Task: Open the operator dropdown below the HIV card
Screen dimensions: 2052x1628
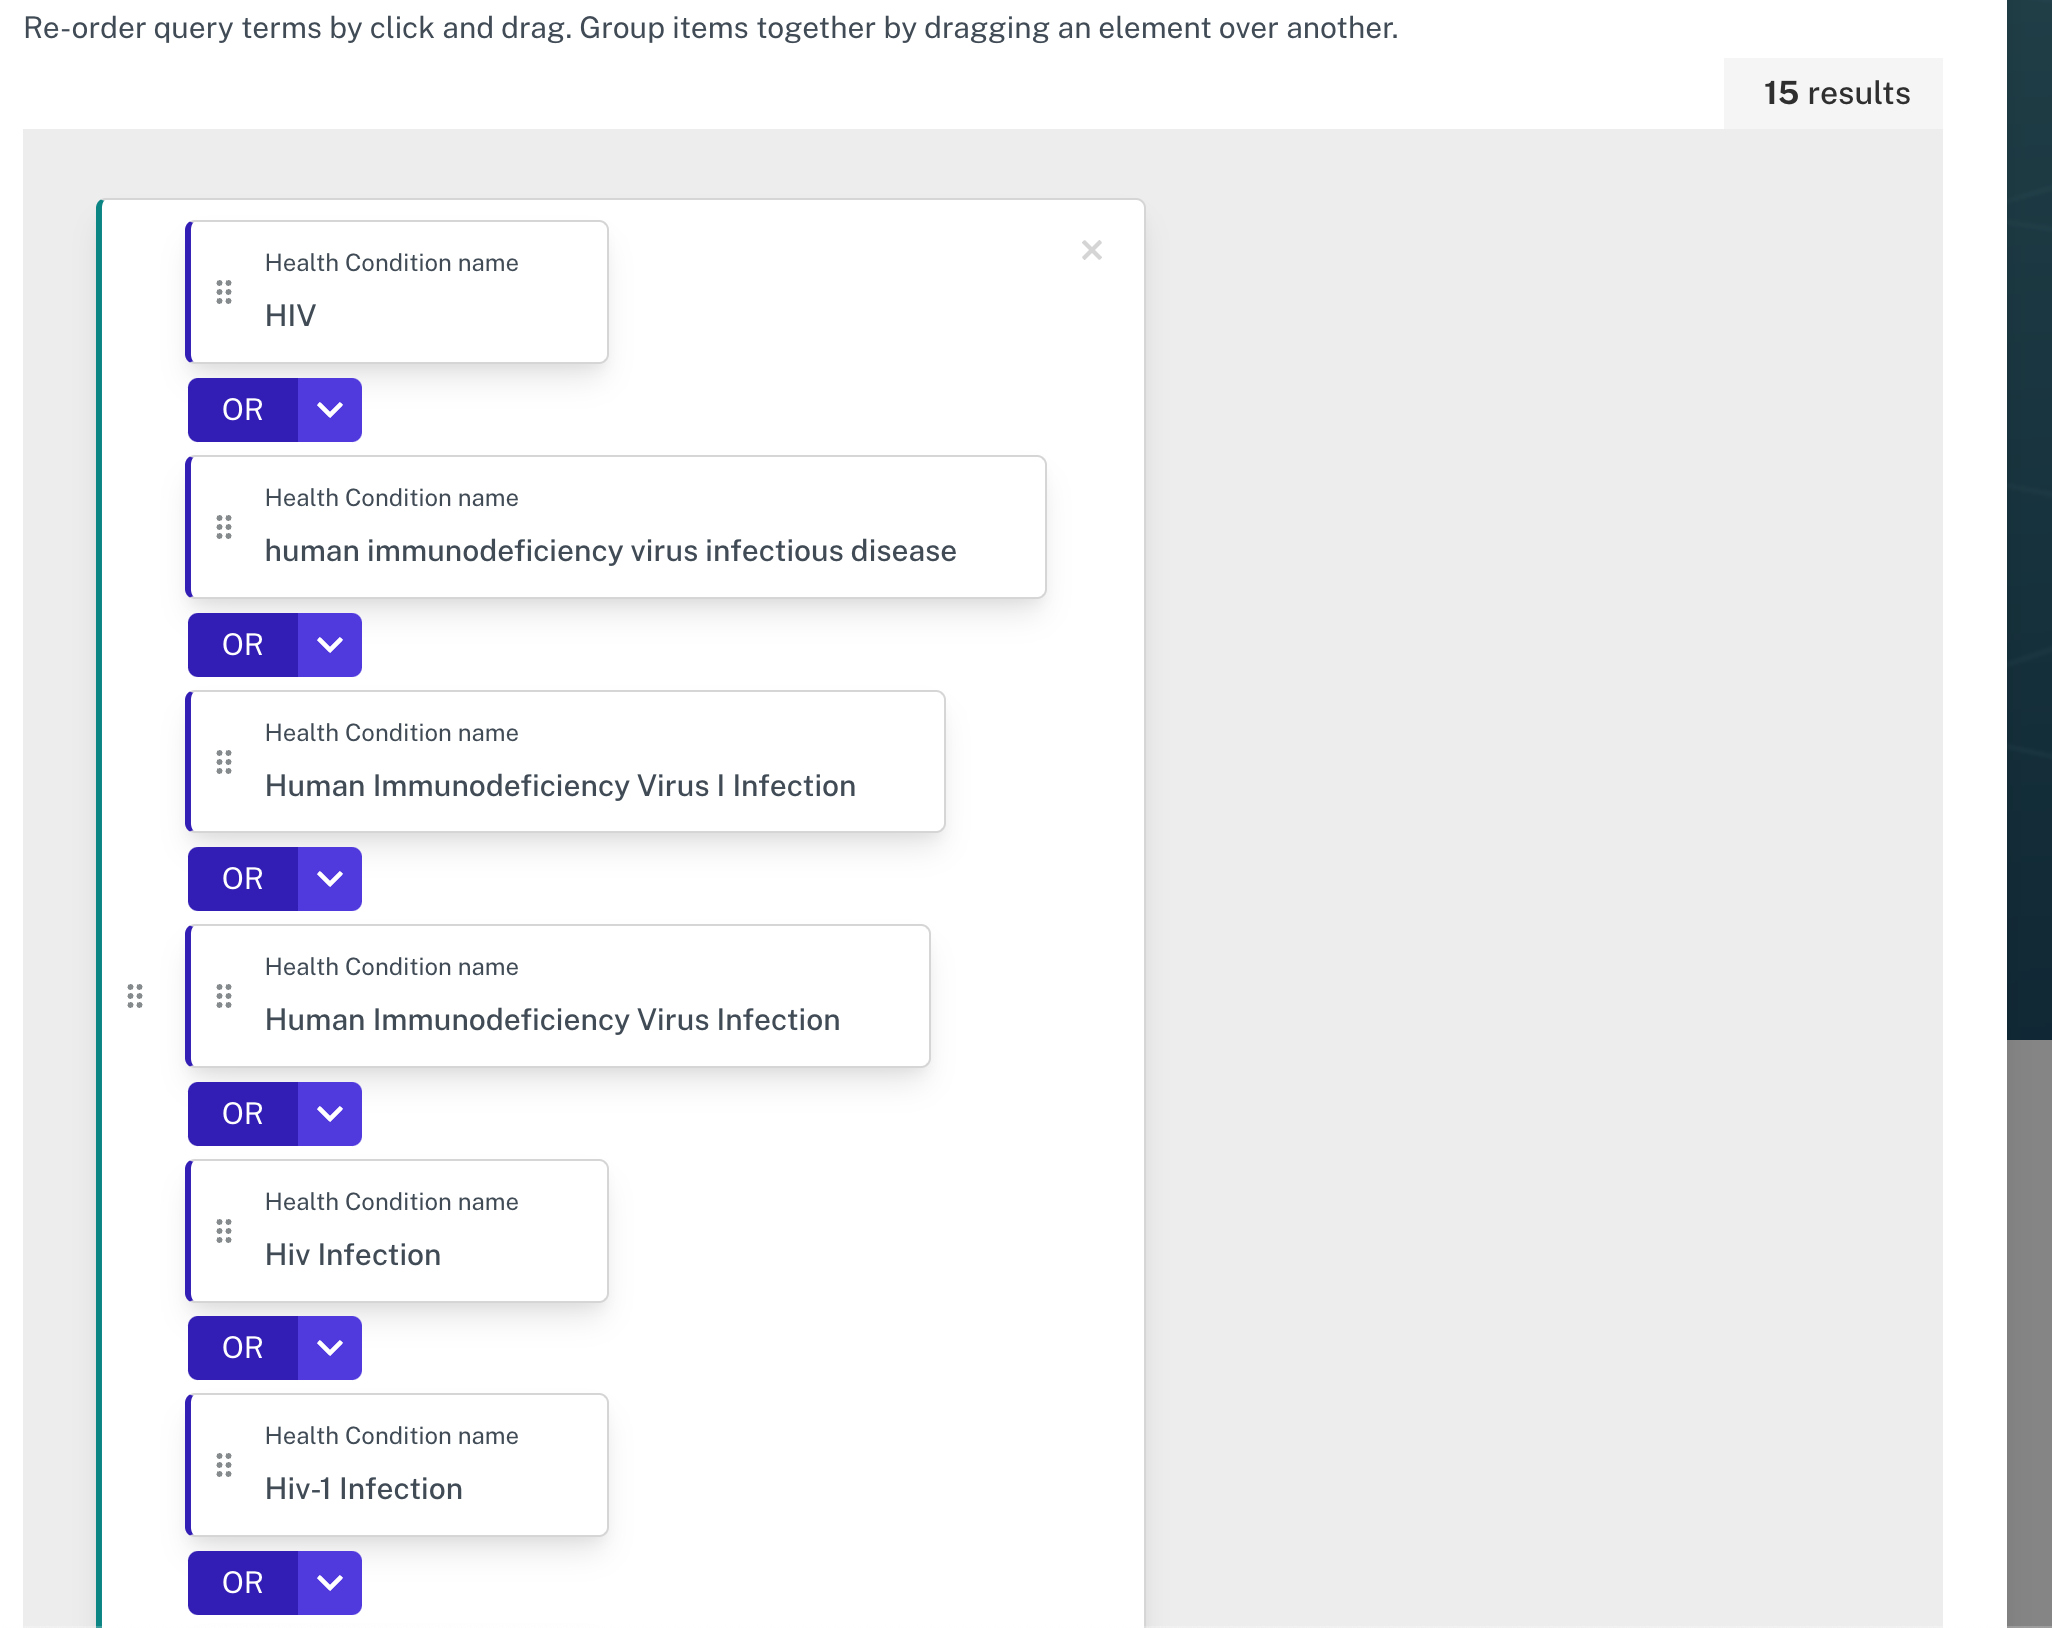Action: click(x=330, y=409)
